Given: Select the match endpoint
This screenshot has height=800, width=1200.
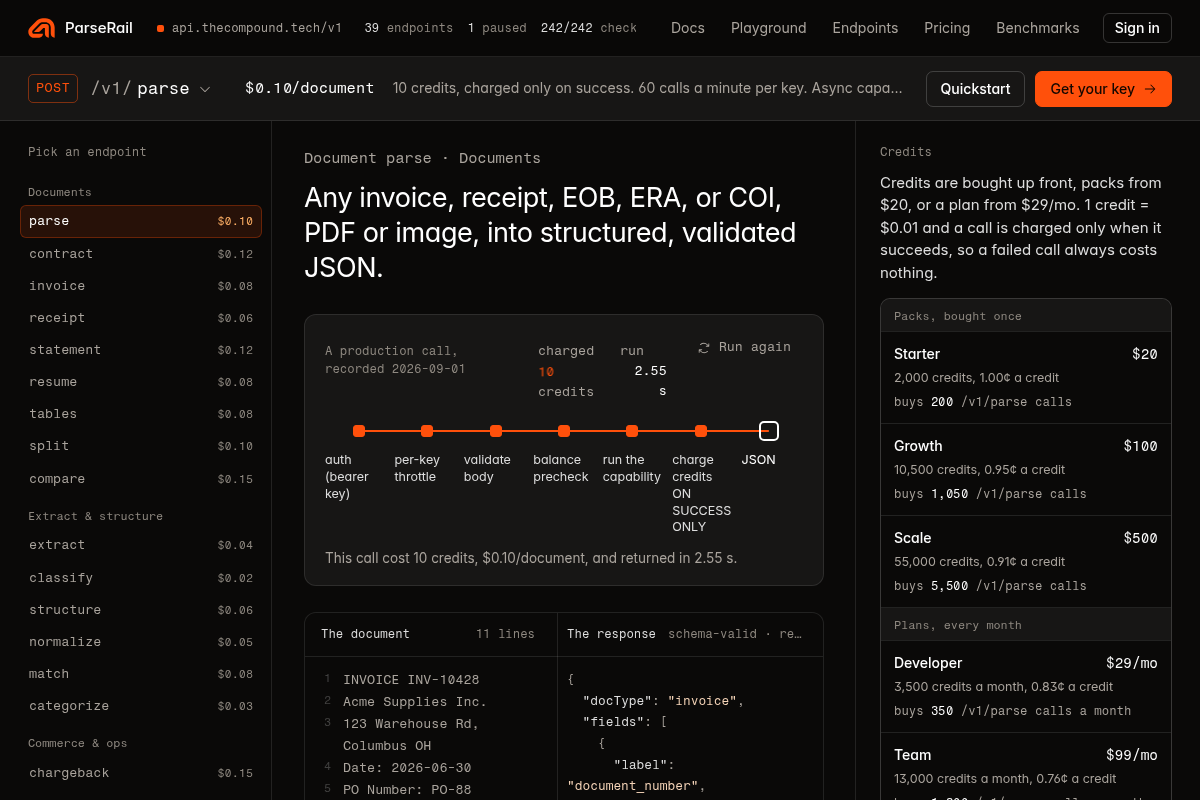Looking at the screenshot, I should pos(141,674).
